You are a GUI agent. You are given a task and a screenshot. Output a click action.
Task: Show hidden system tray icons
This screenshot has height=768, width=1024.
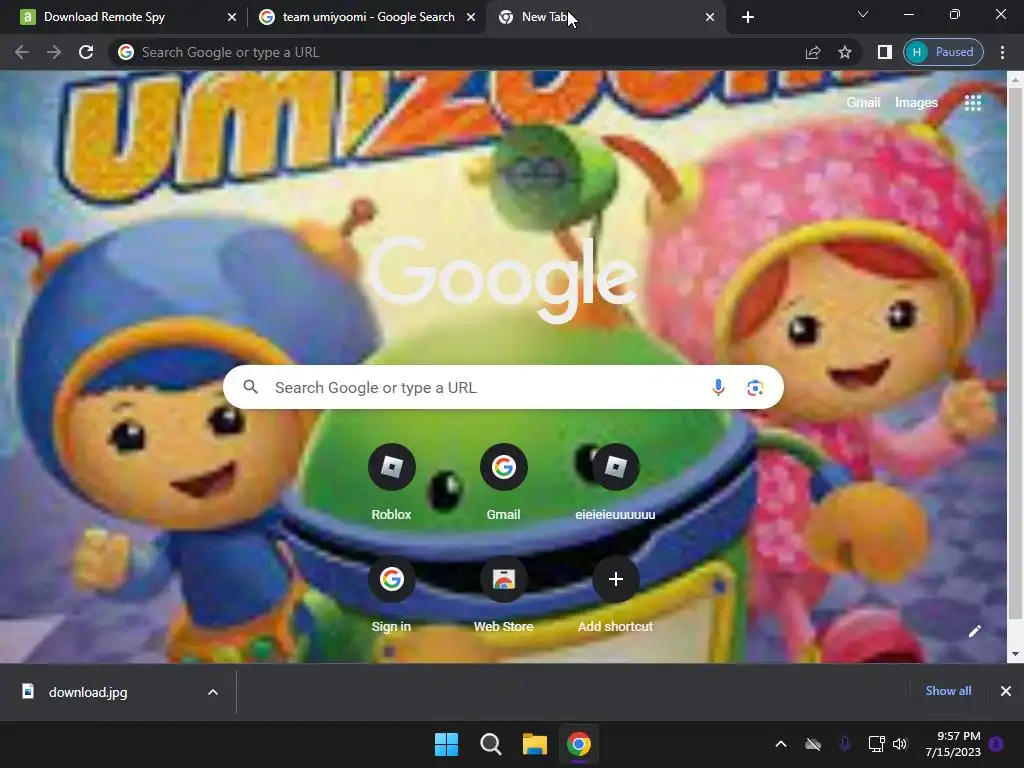tap(780, 744)
